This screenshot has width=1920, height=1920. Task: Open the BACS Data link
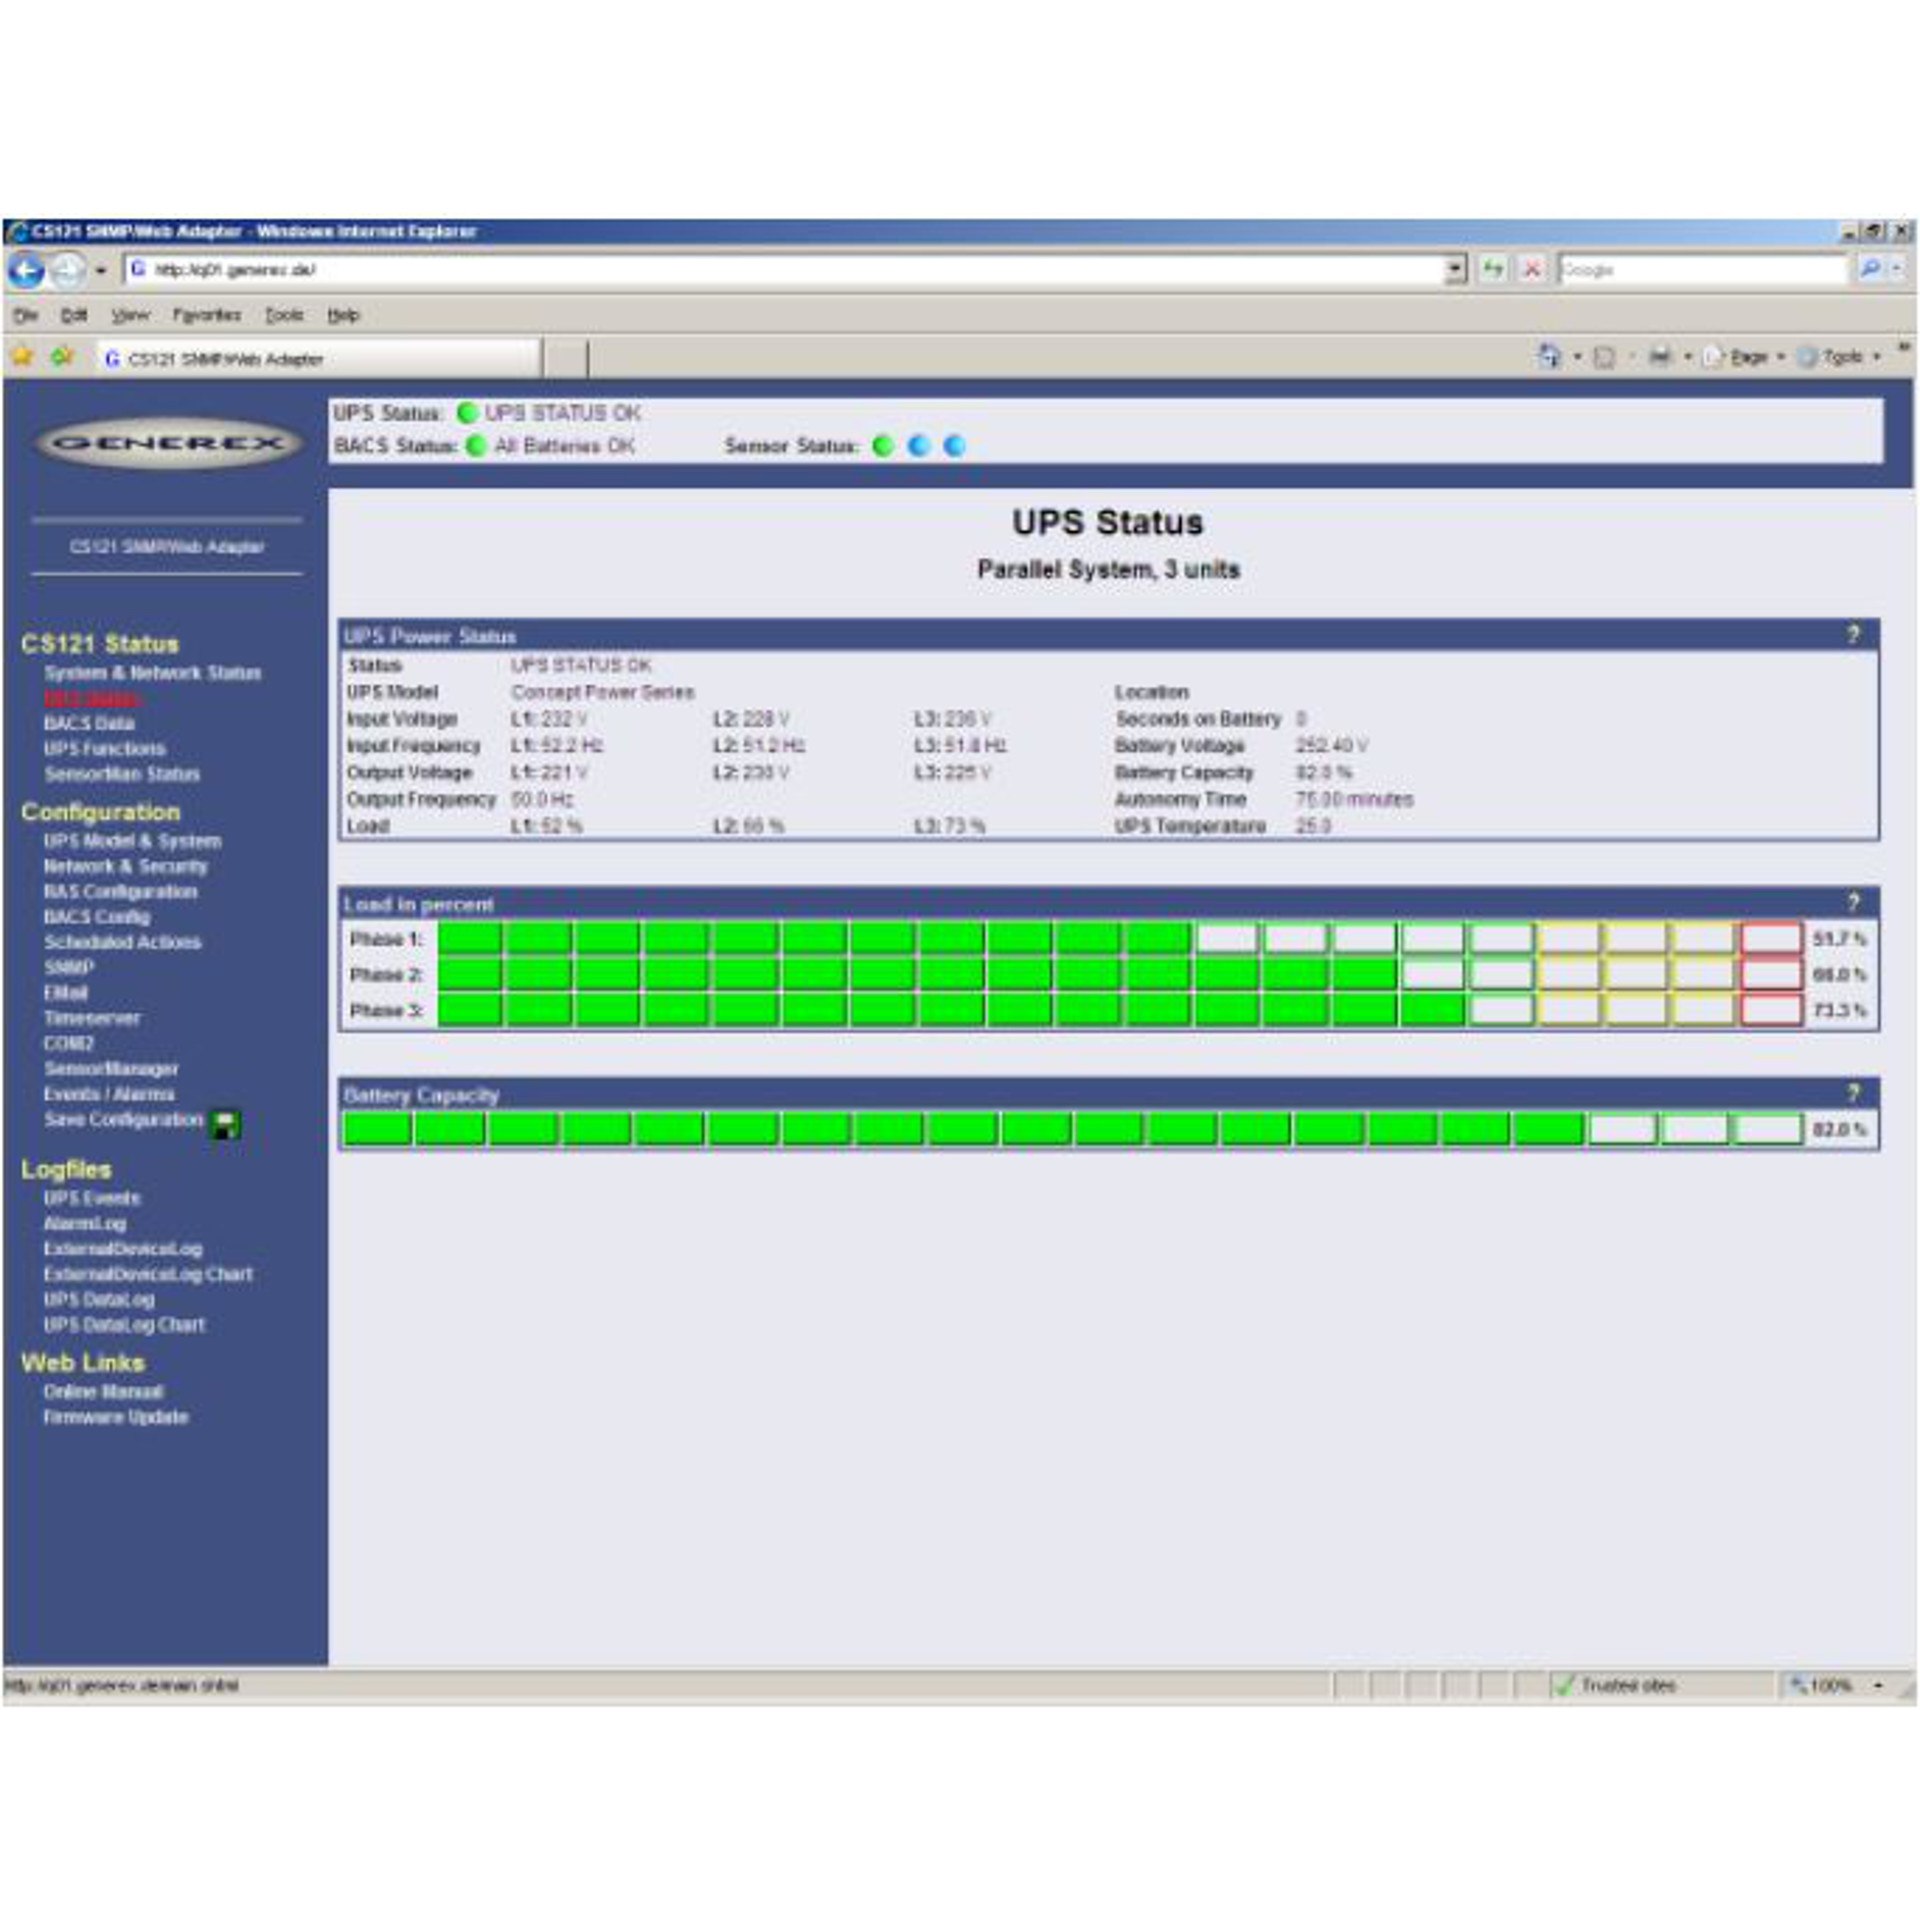tap(89, 723)
